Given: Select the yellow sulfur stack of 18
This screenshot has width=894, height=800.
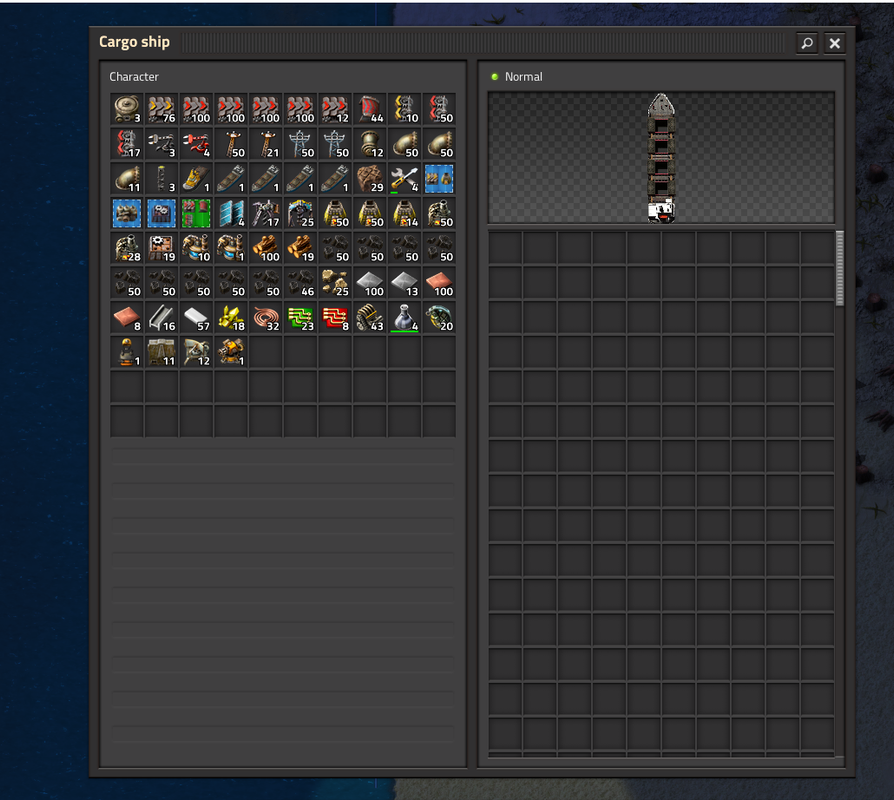Looking at the screenshot, I should 231,318.
